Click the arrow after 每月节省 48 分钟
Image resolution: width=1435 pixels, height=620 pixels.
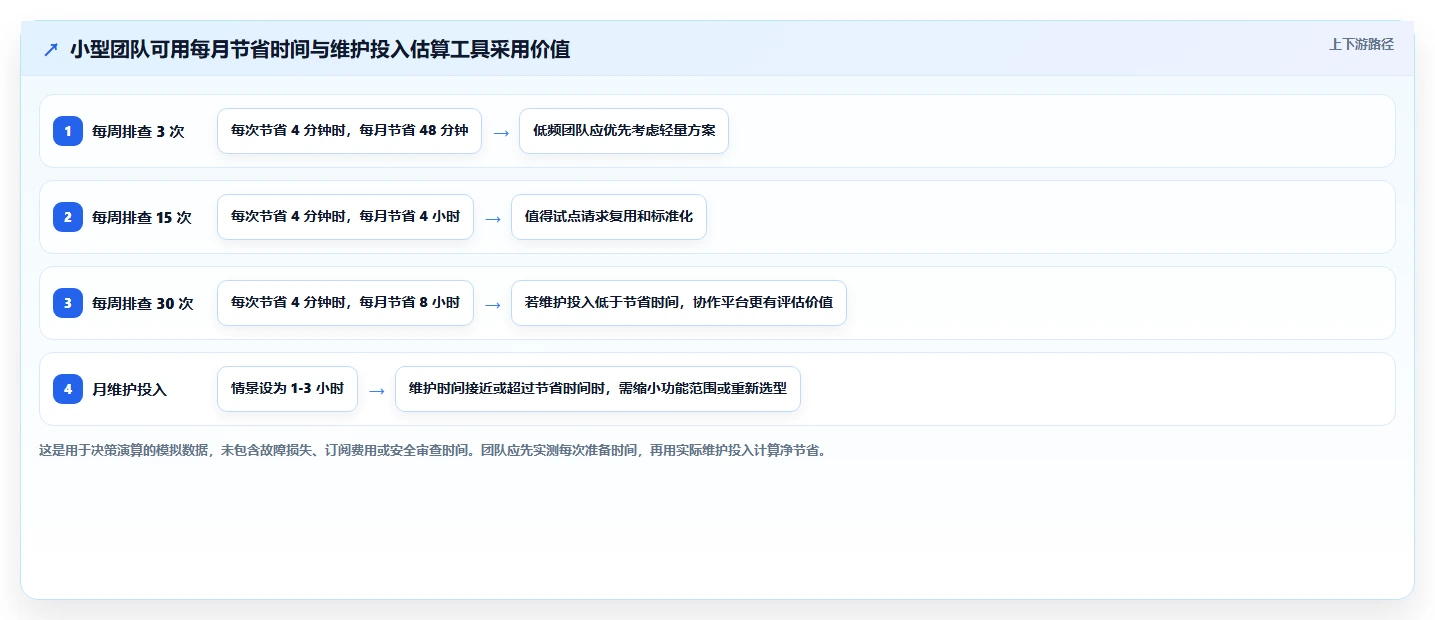501,132
